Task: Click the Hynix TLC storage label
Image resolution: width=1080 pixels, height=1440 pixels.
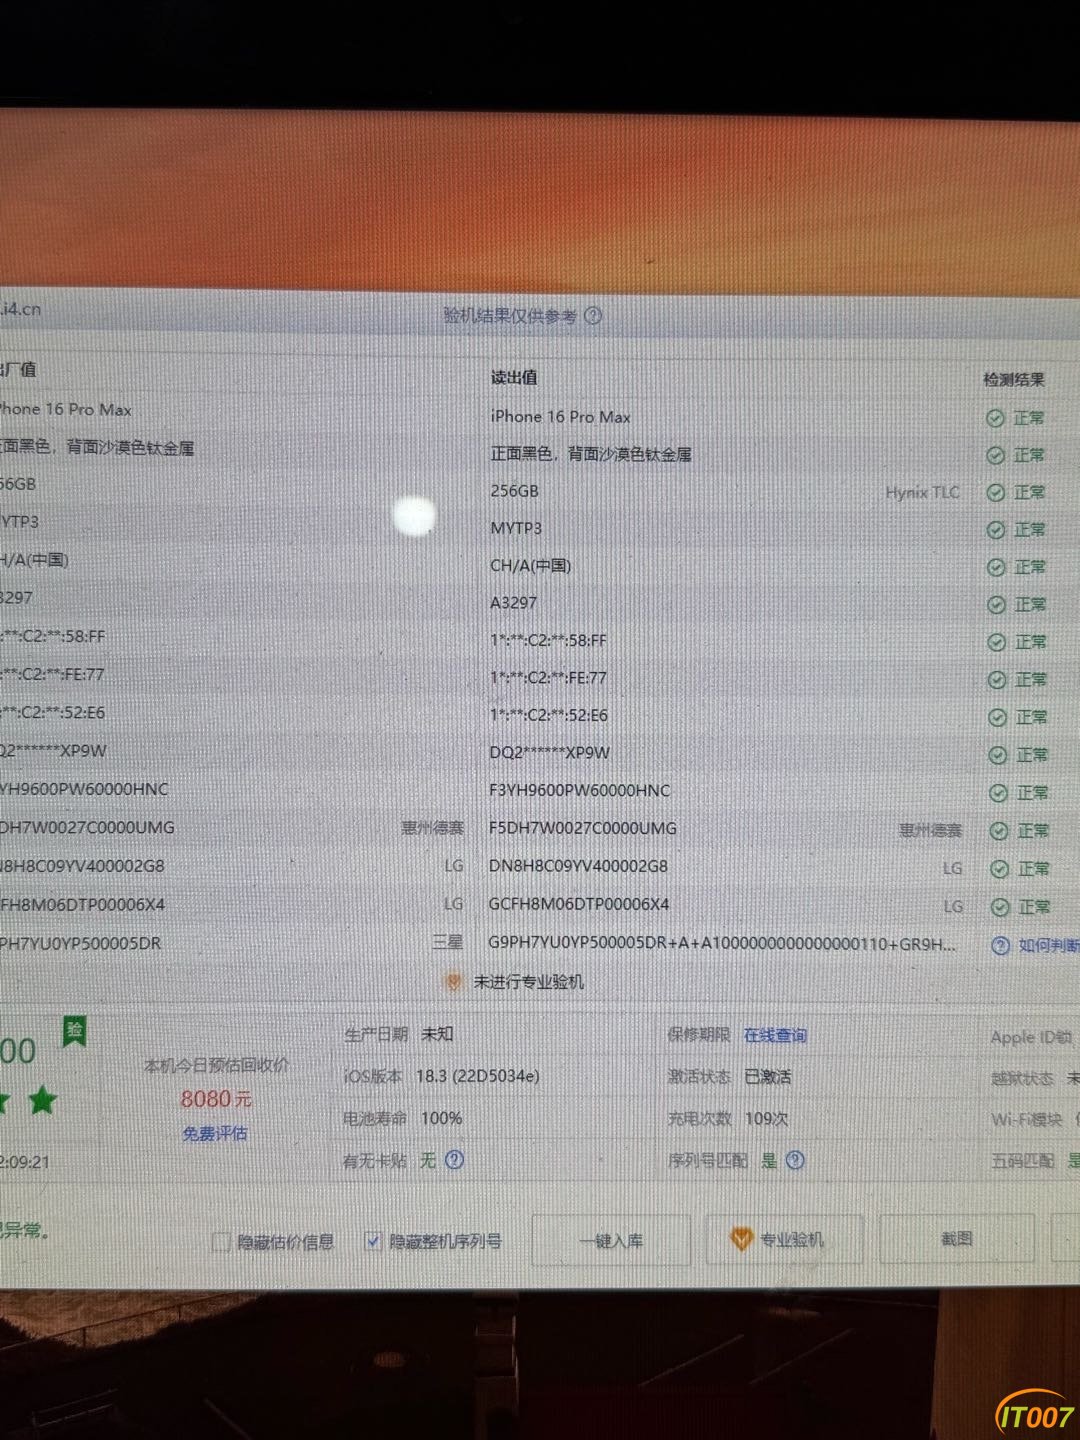Action: tap(922, 492)
